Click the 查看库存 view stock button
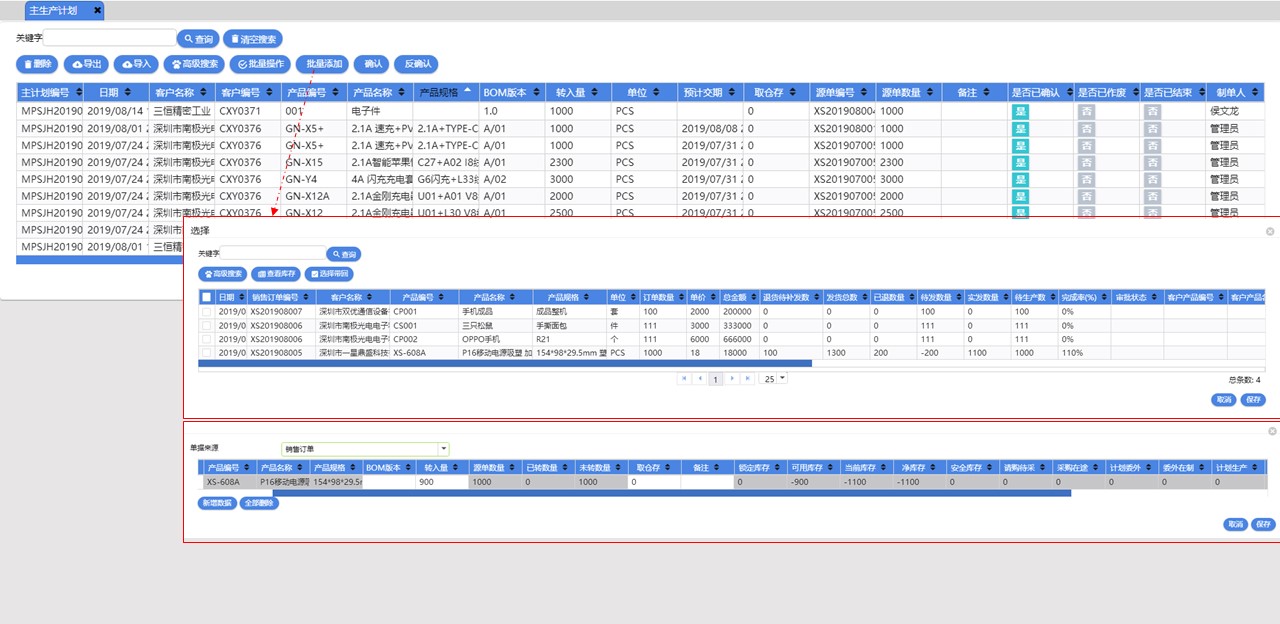The image size is (1280, 624). pos(276,273)
